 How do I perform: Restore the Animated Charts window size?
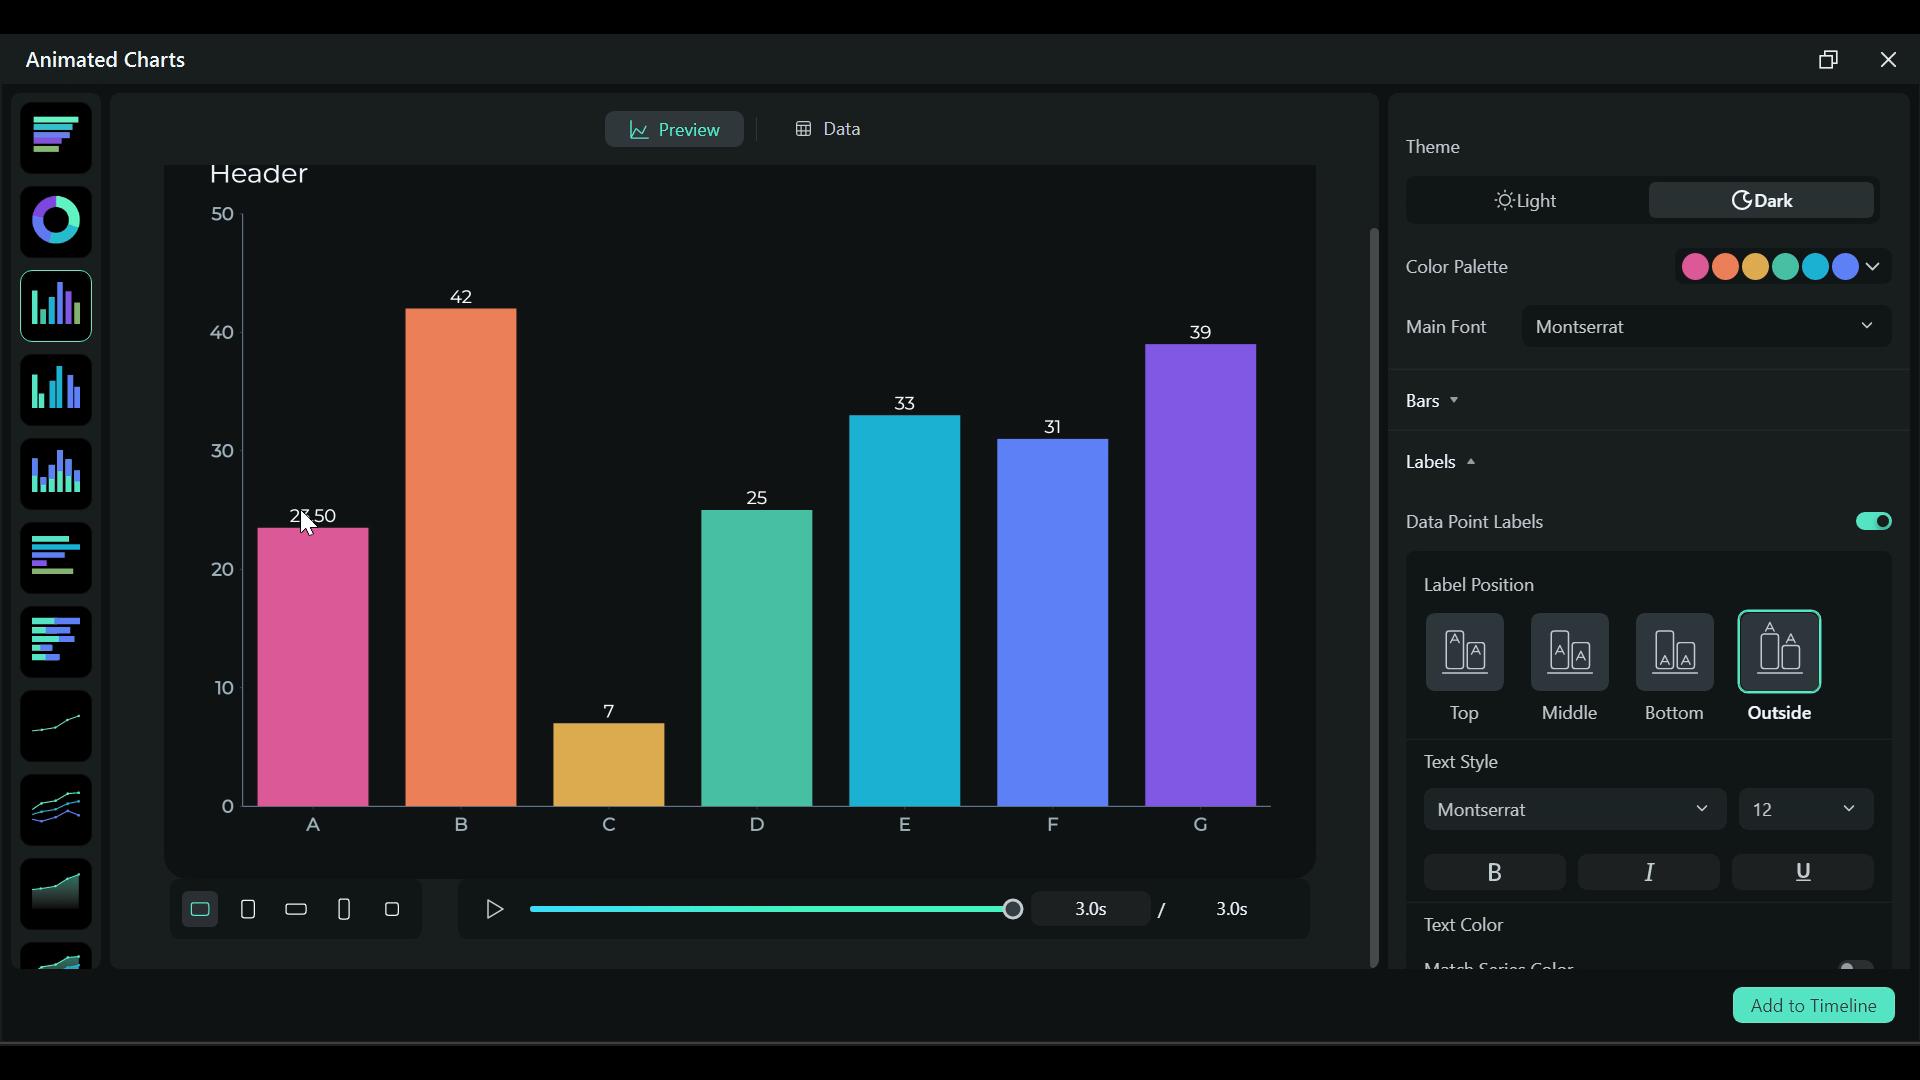click(1829, 60)
